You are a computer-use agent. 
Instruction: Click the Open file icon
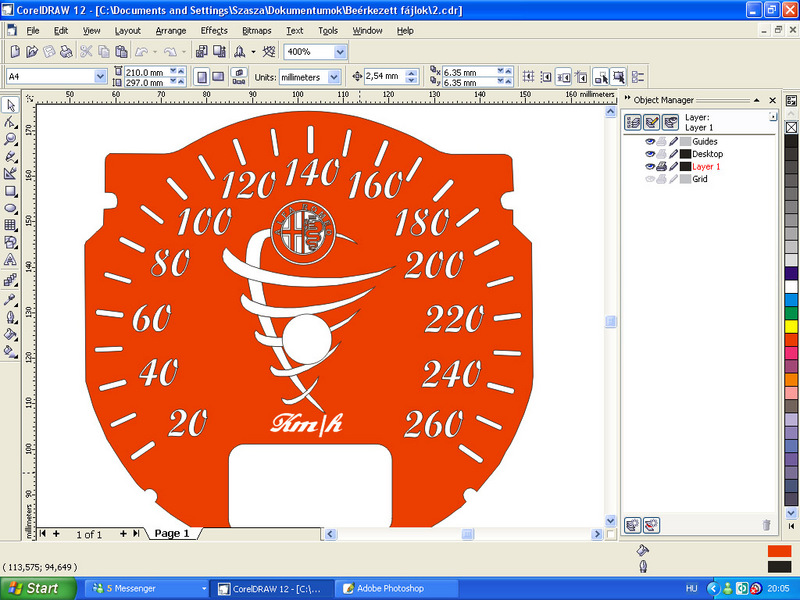point(32,52)
